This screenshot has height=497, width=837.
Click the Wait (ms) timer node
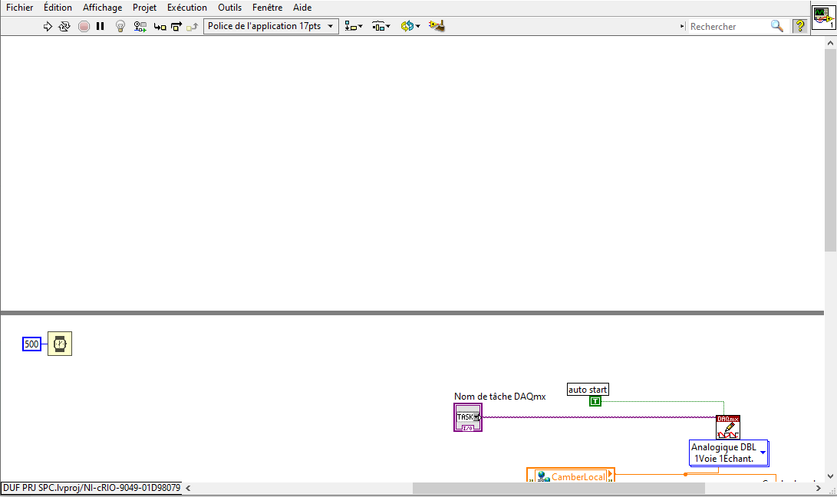60,344
